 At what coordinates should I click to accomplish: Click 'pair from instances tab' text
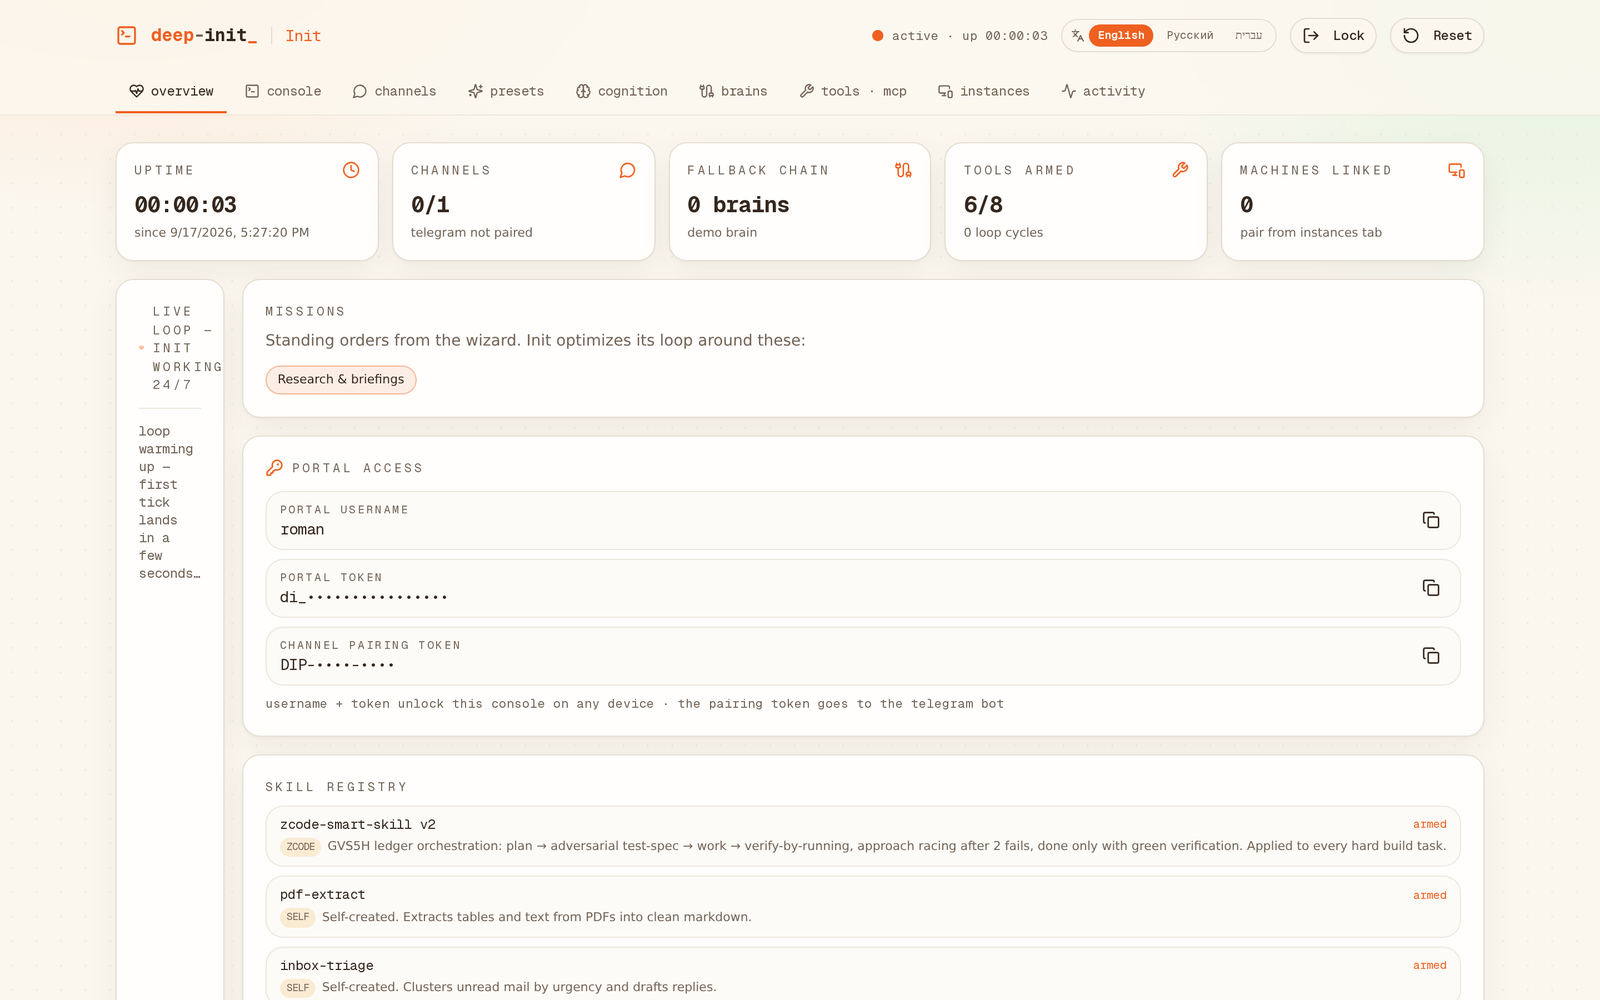pos(1311,233)
